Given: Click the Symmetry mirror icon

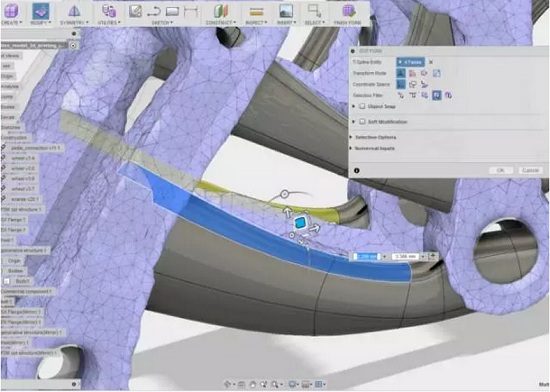Looking at the screenshot, I should click(x=74, y=12).
